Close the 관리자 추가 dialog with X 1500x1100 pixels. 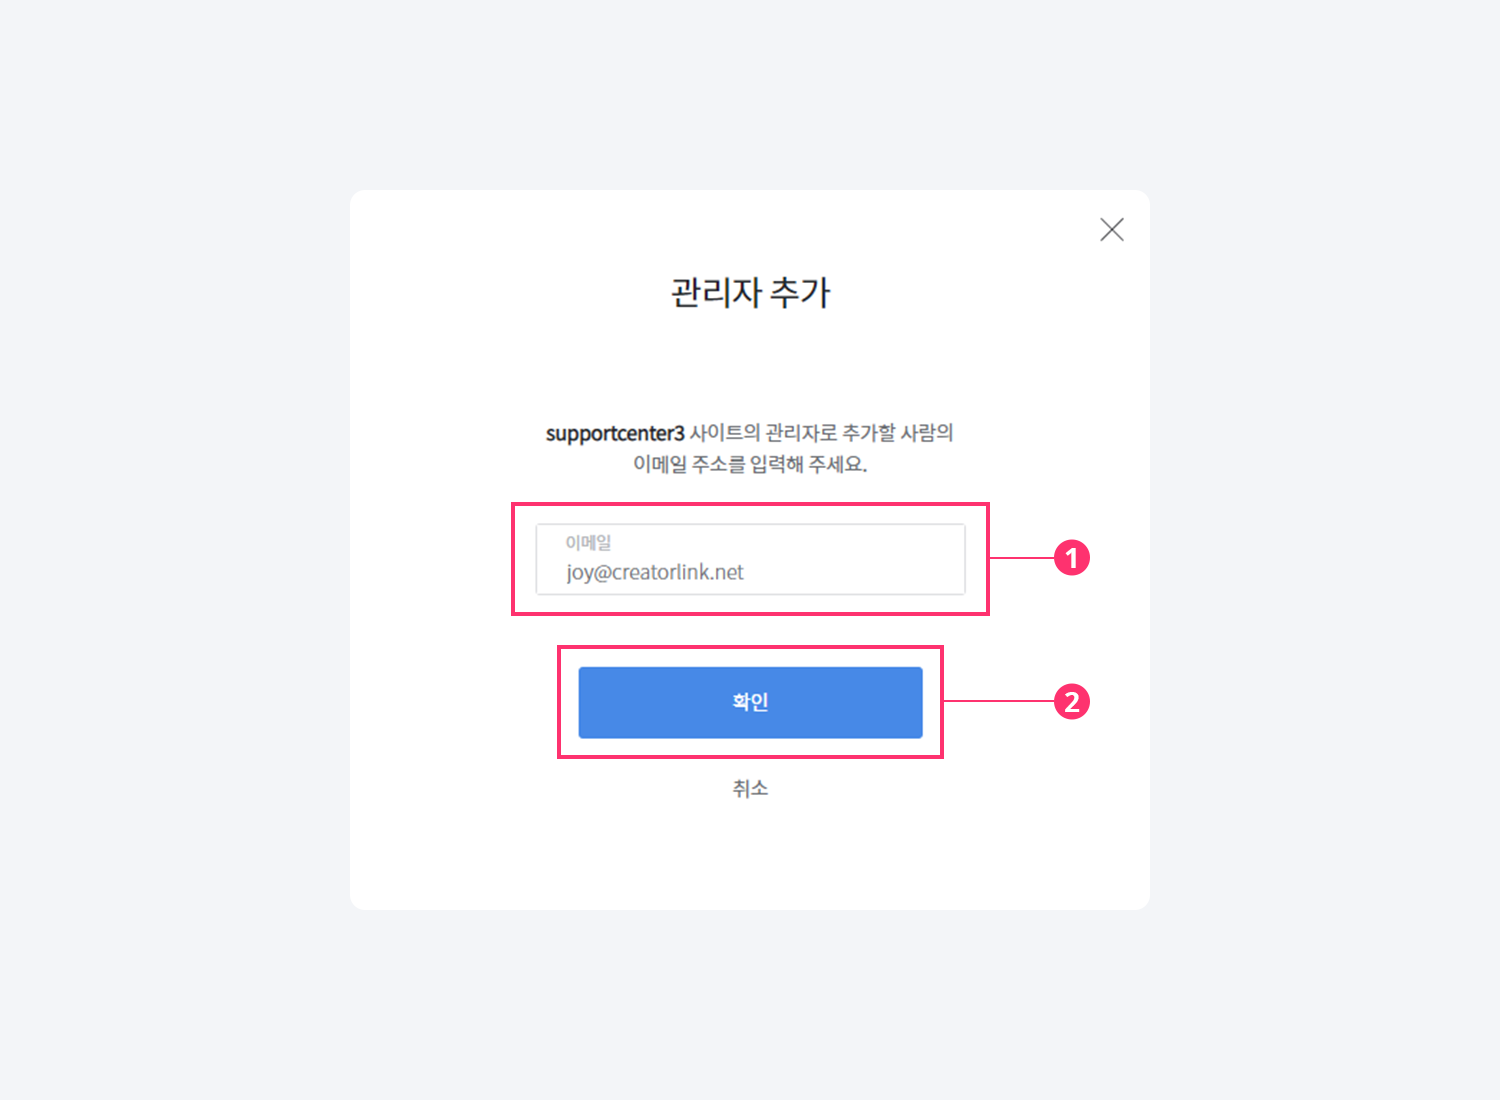pyautogui.click(x=1112, y=230)
